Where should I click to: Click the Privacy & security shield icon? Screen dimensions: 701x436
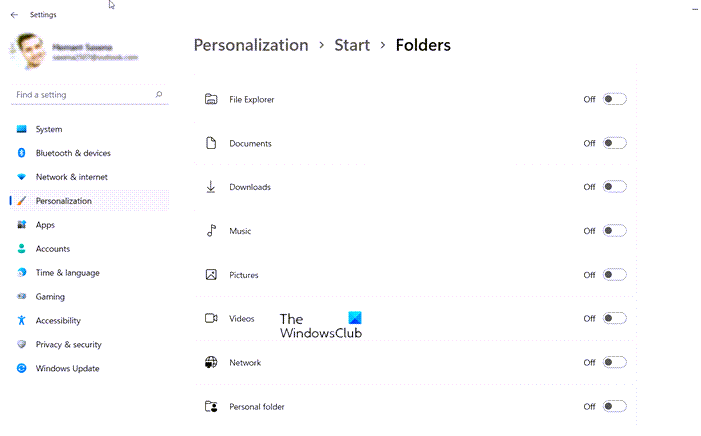(21, 345)
